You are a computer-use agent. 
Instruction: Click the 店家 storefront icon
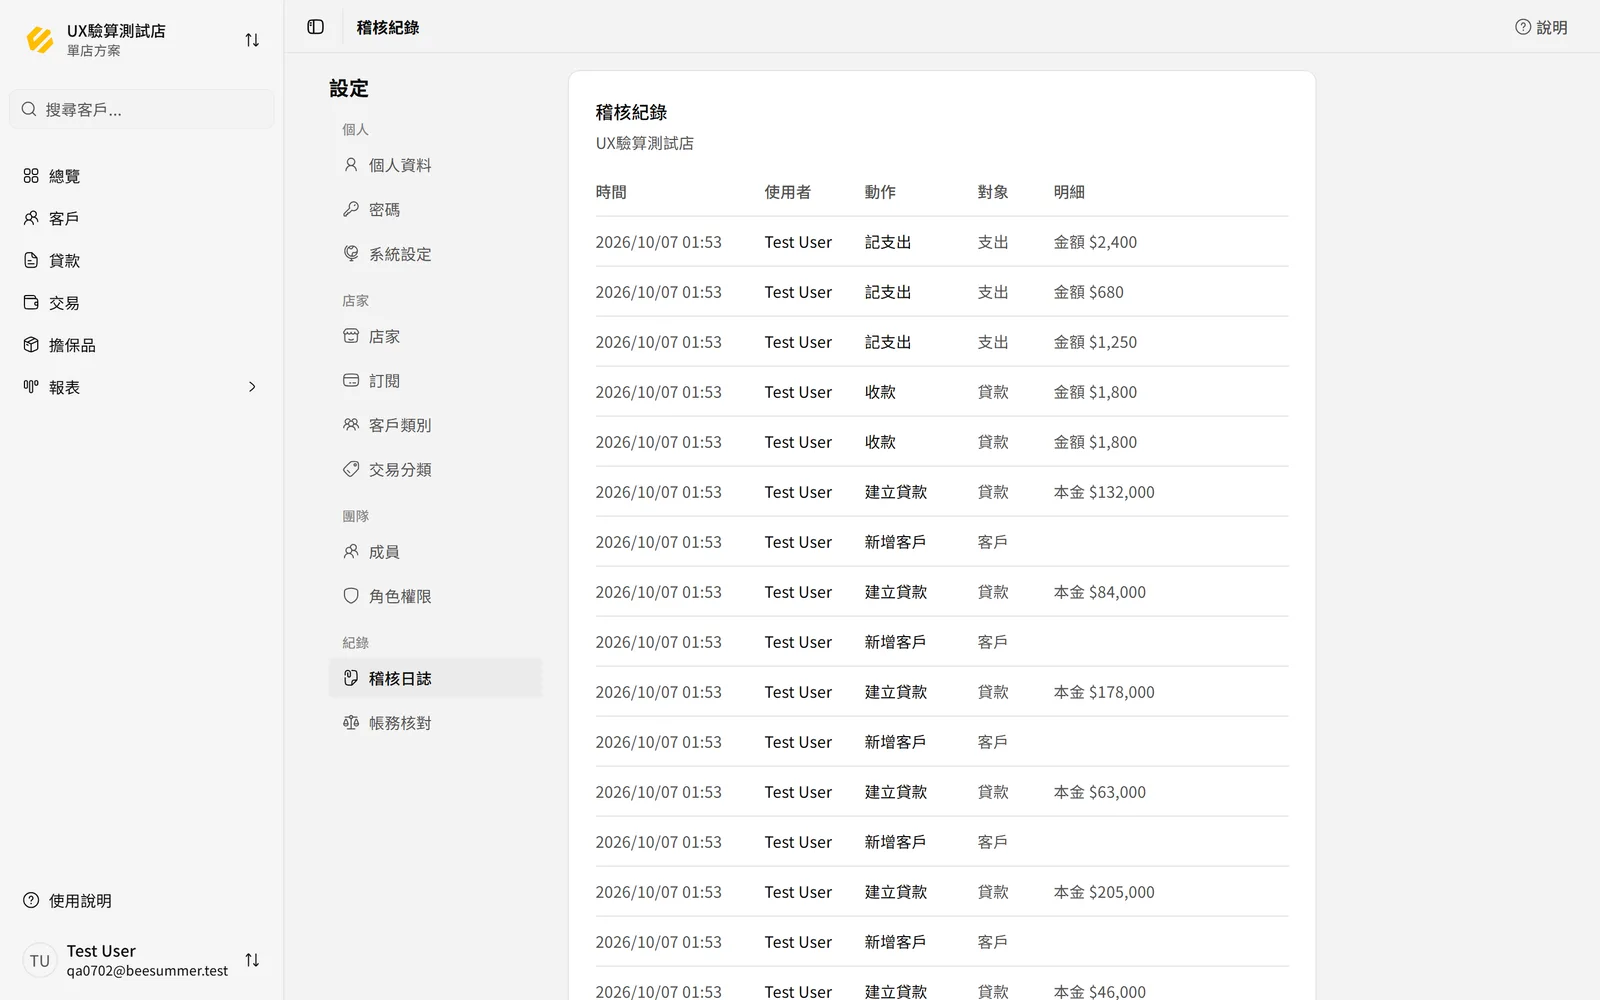(351, 336)
